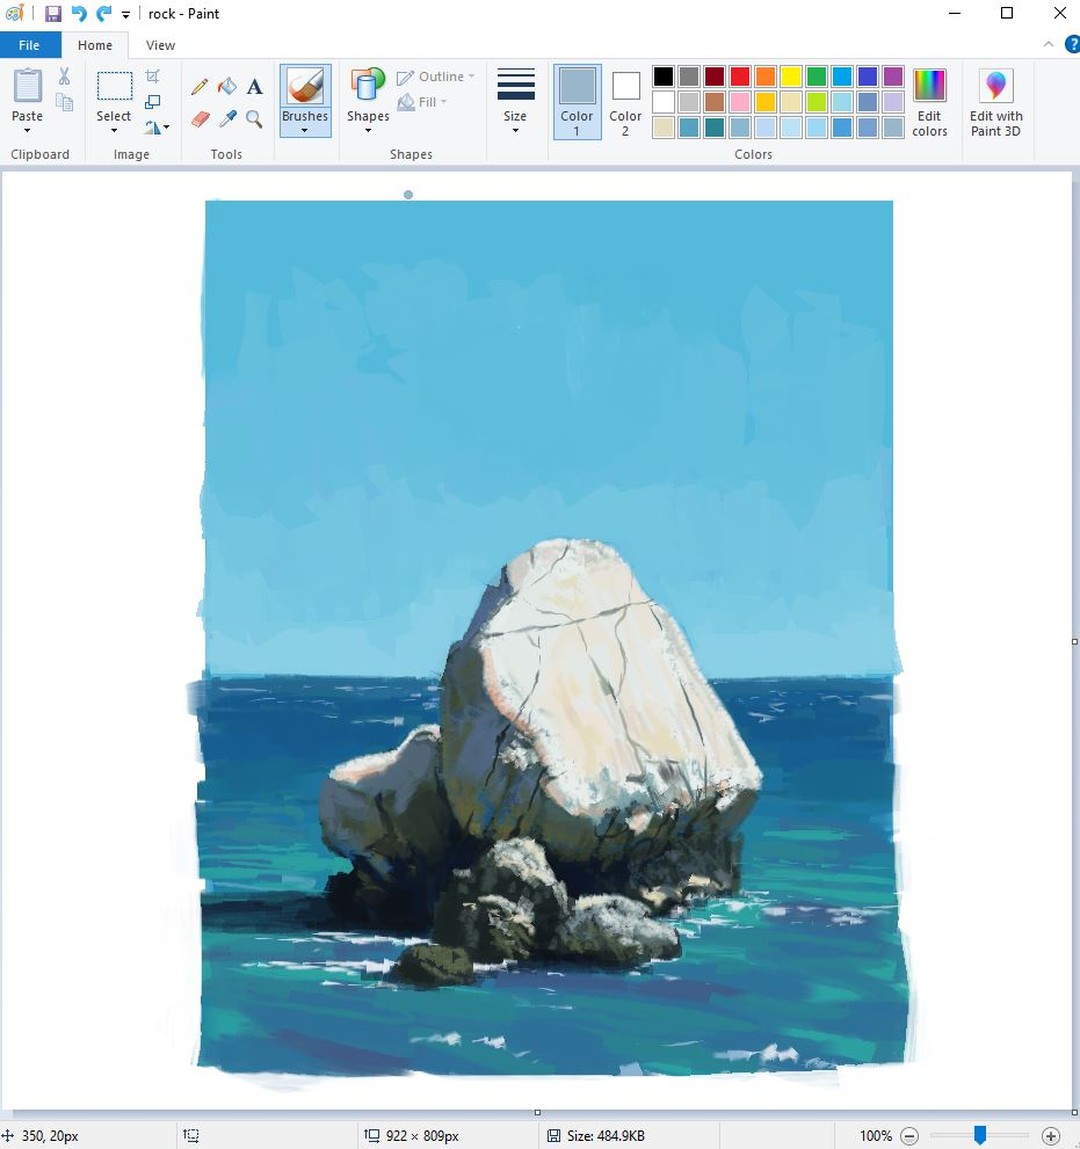Pick the dark red color swatch
The width and height of the screenshot is (1080, 1149).
[714, 76]
